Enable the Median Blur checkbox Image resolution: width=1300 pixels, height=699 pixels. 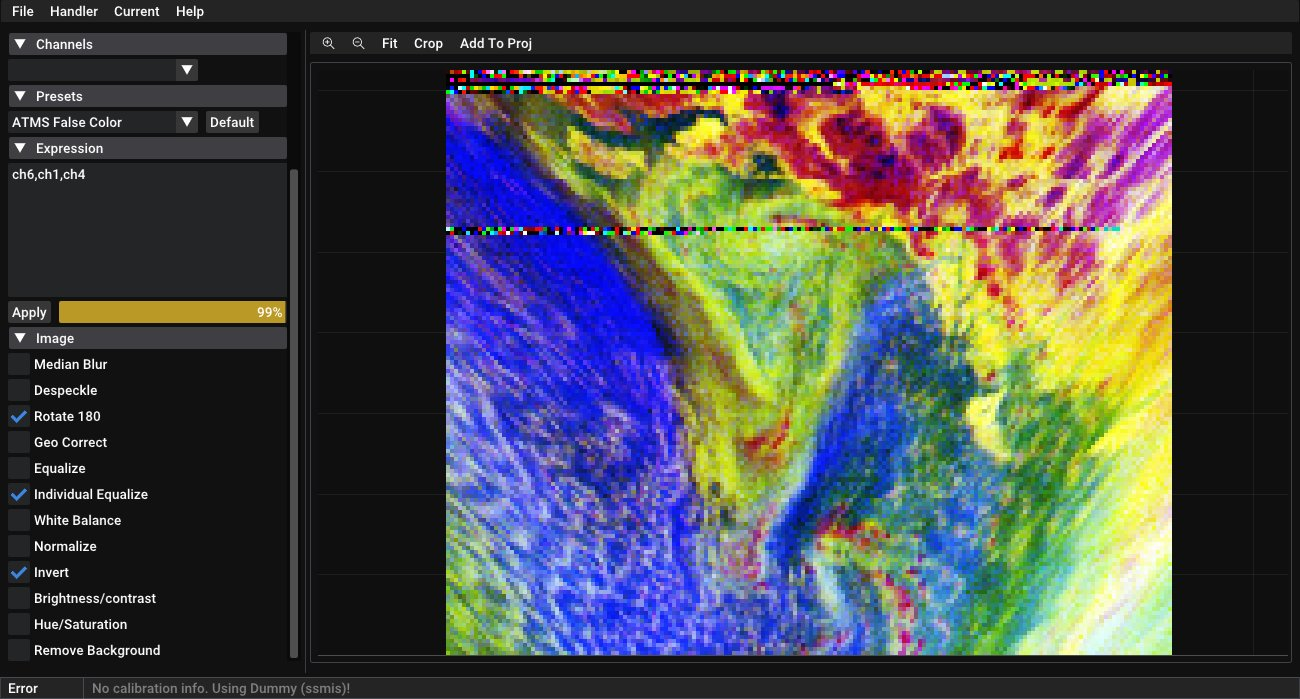[19, 364]
